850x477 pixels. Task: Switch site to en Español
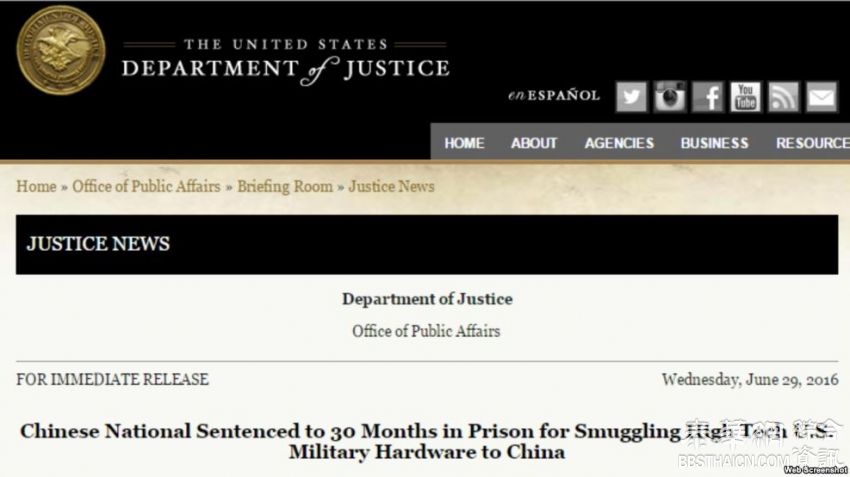(x=553, y=96)
